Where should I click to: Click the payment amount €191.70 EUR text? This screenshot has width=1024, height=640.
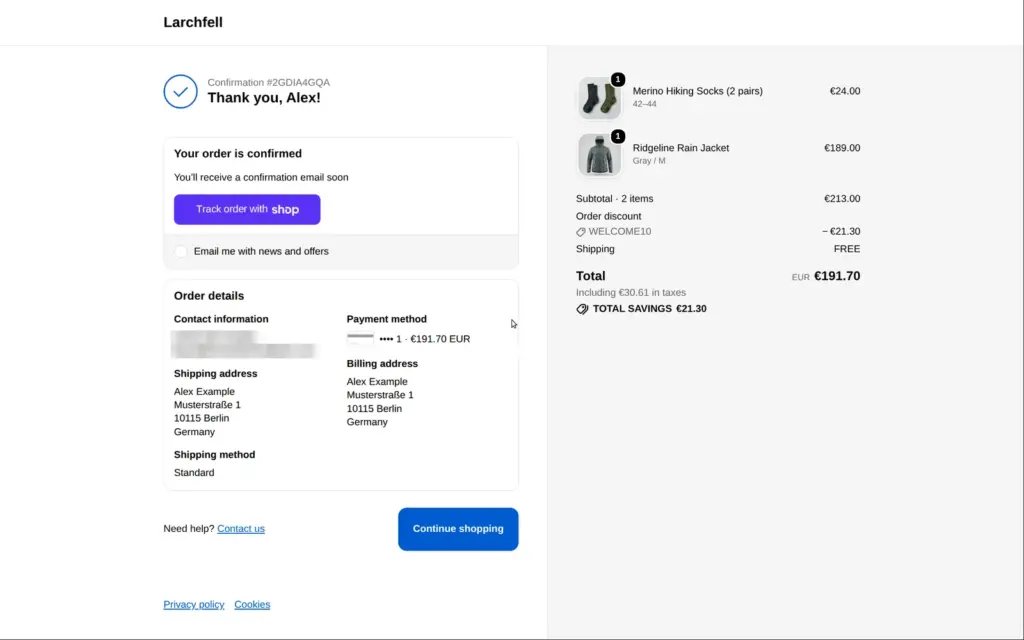click(x=440, y=339)
